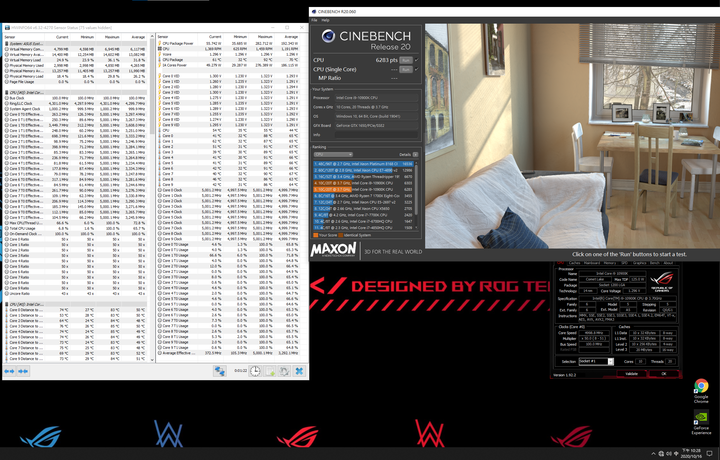
Task: Click CPU Package Power lightning icon row
Action: [228, 43]
